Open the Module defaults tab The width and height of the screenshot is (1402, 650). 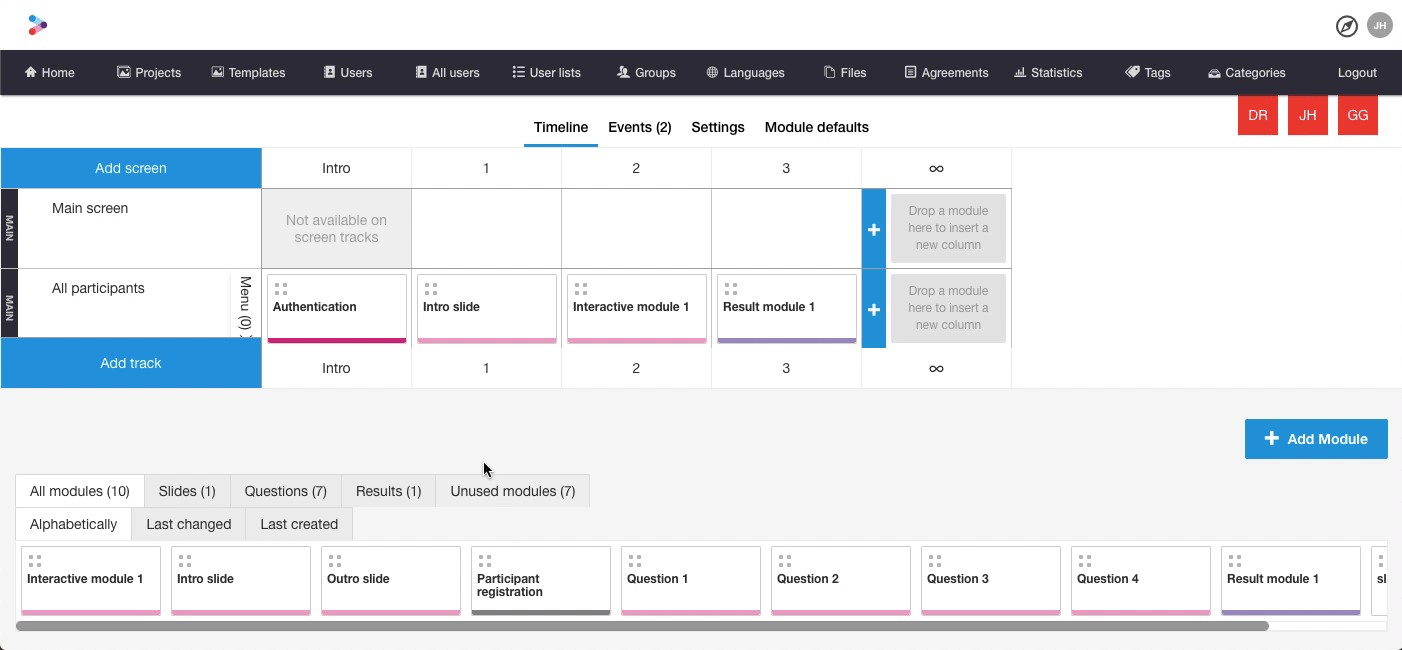(816, 127)
